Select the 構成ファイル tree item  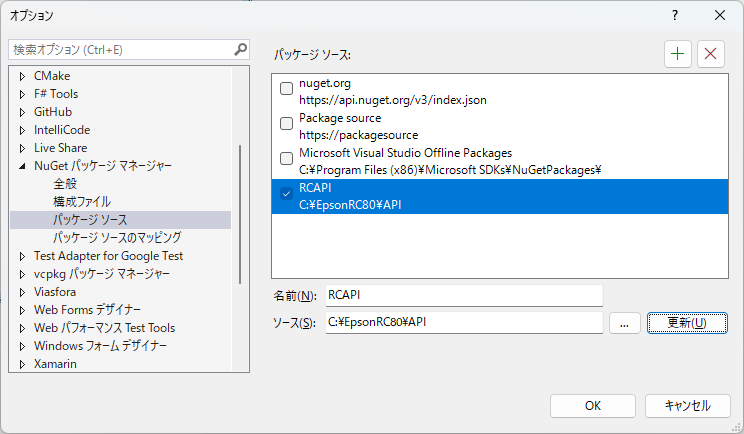[82, 202]
